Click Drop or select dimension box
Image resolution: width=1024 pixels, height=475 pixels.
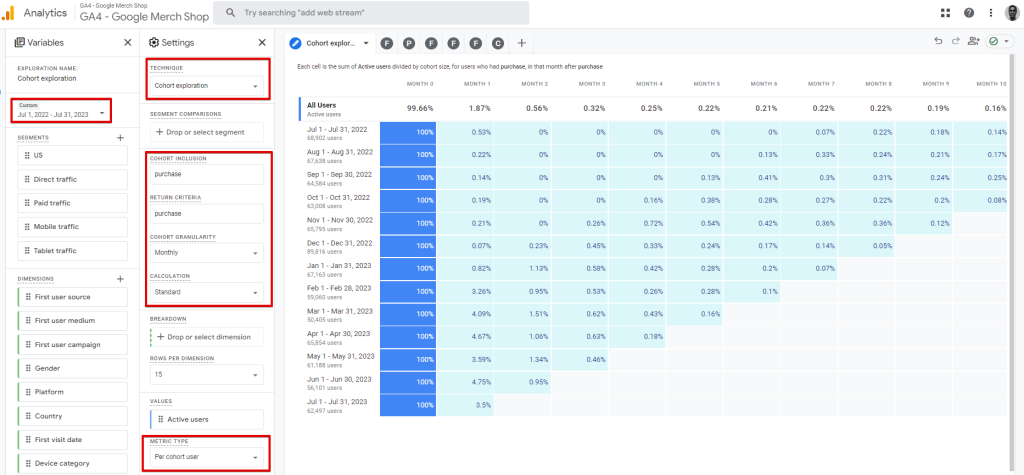click(206, 337)
